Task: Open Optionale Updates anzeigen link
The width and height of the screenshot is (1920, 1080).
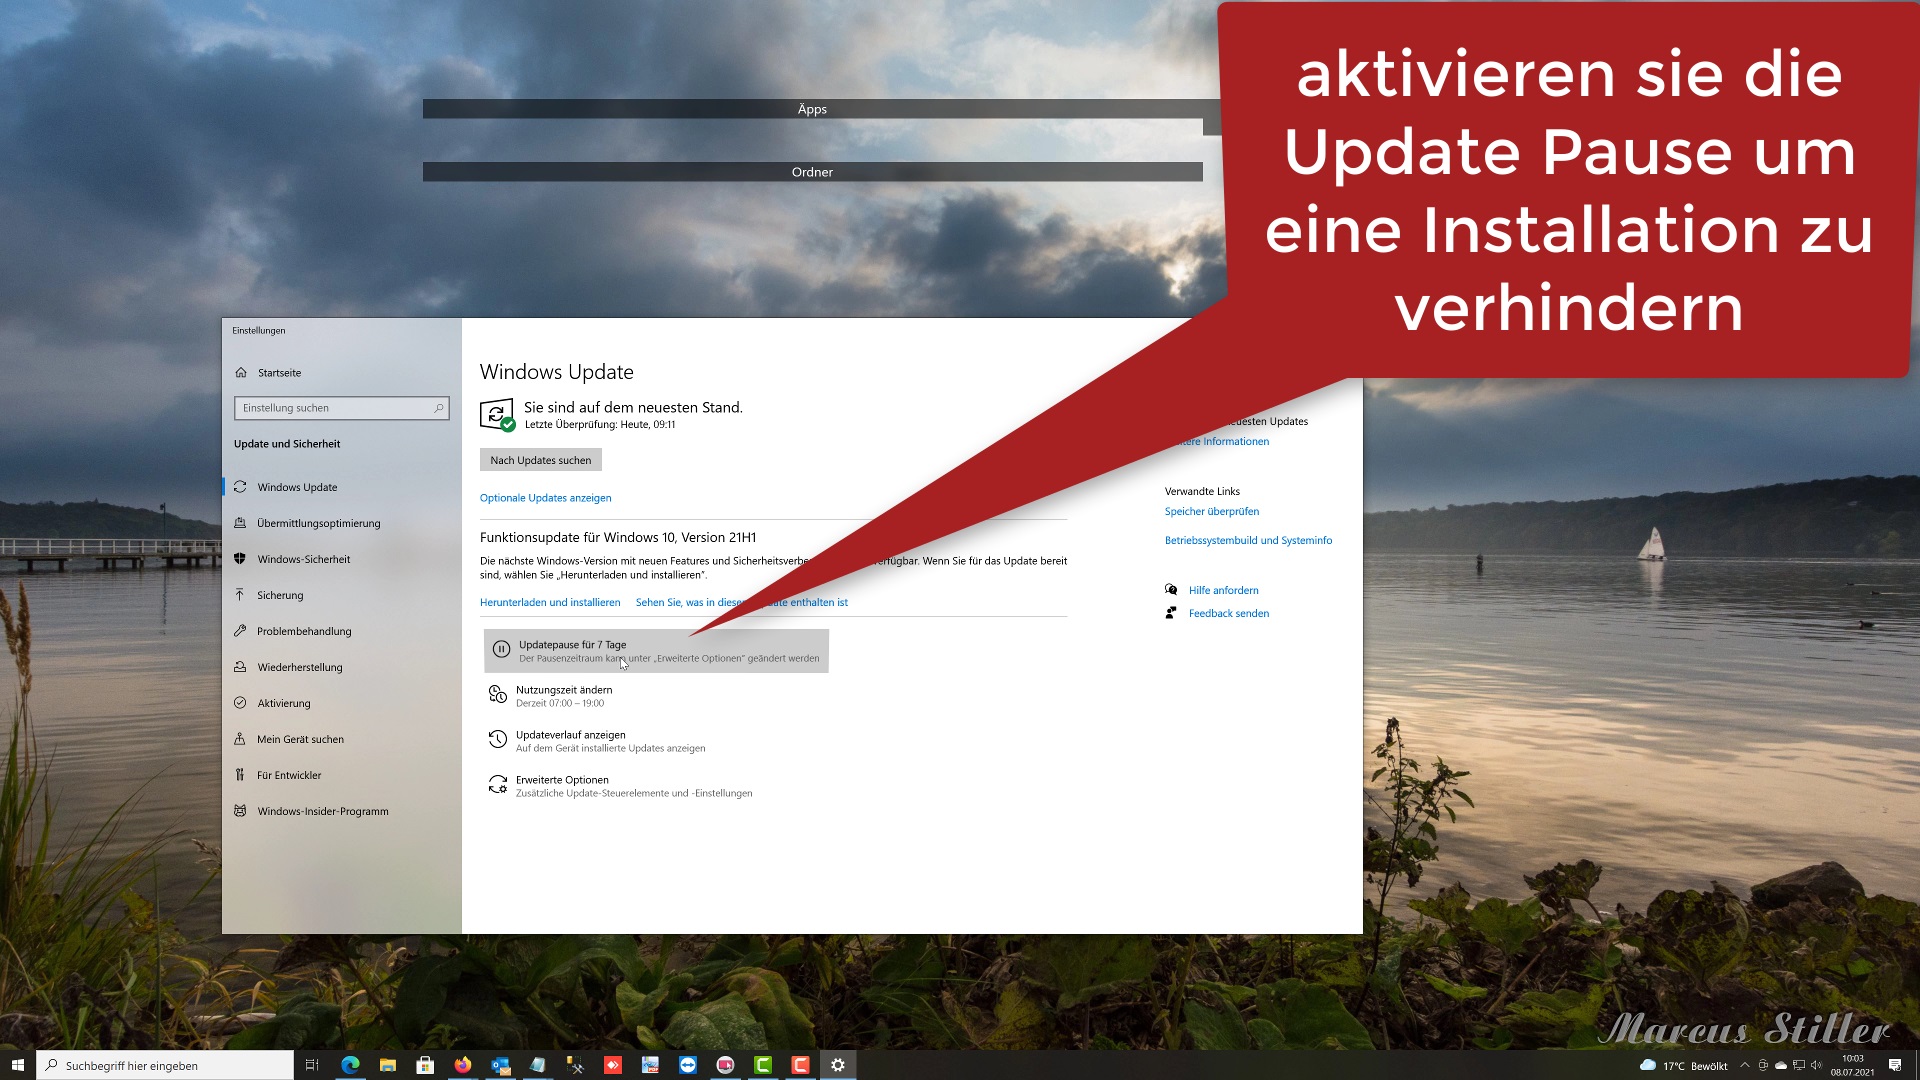Action: [x=545, y=498]
